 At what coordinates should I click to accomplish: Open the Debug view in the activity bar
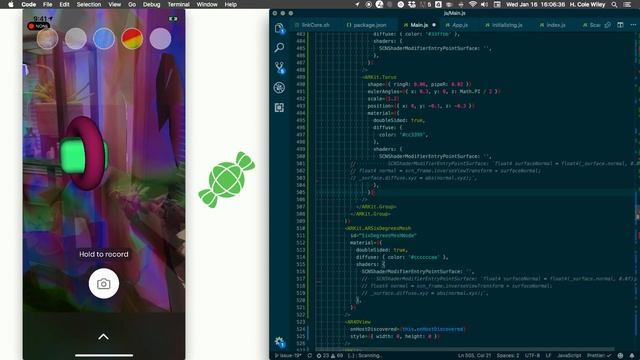point(279,87)
